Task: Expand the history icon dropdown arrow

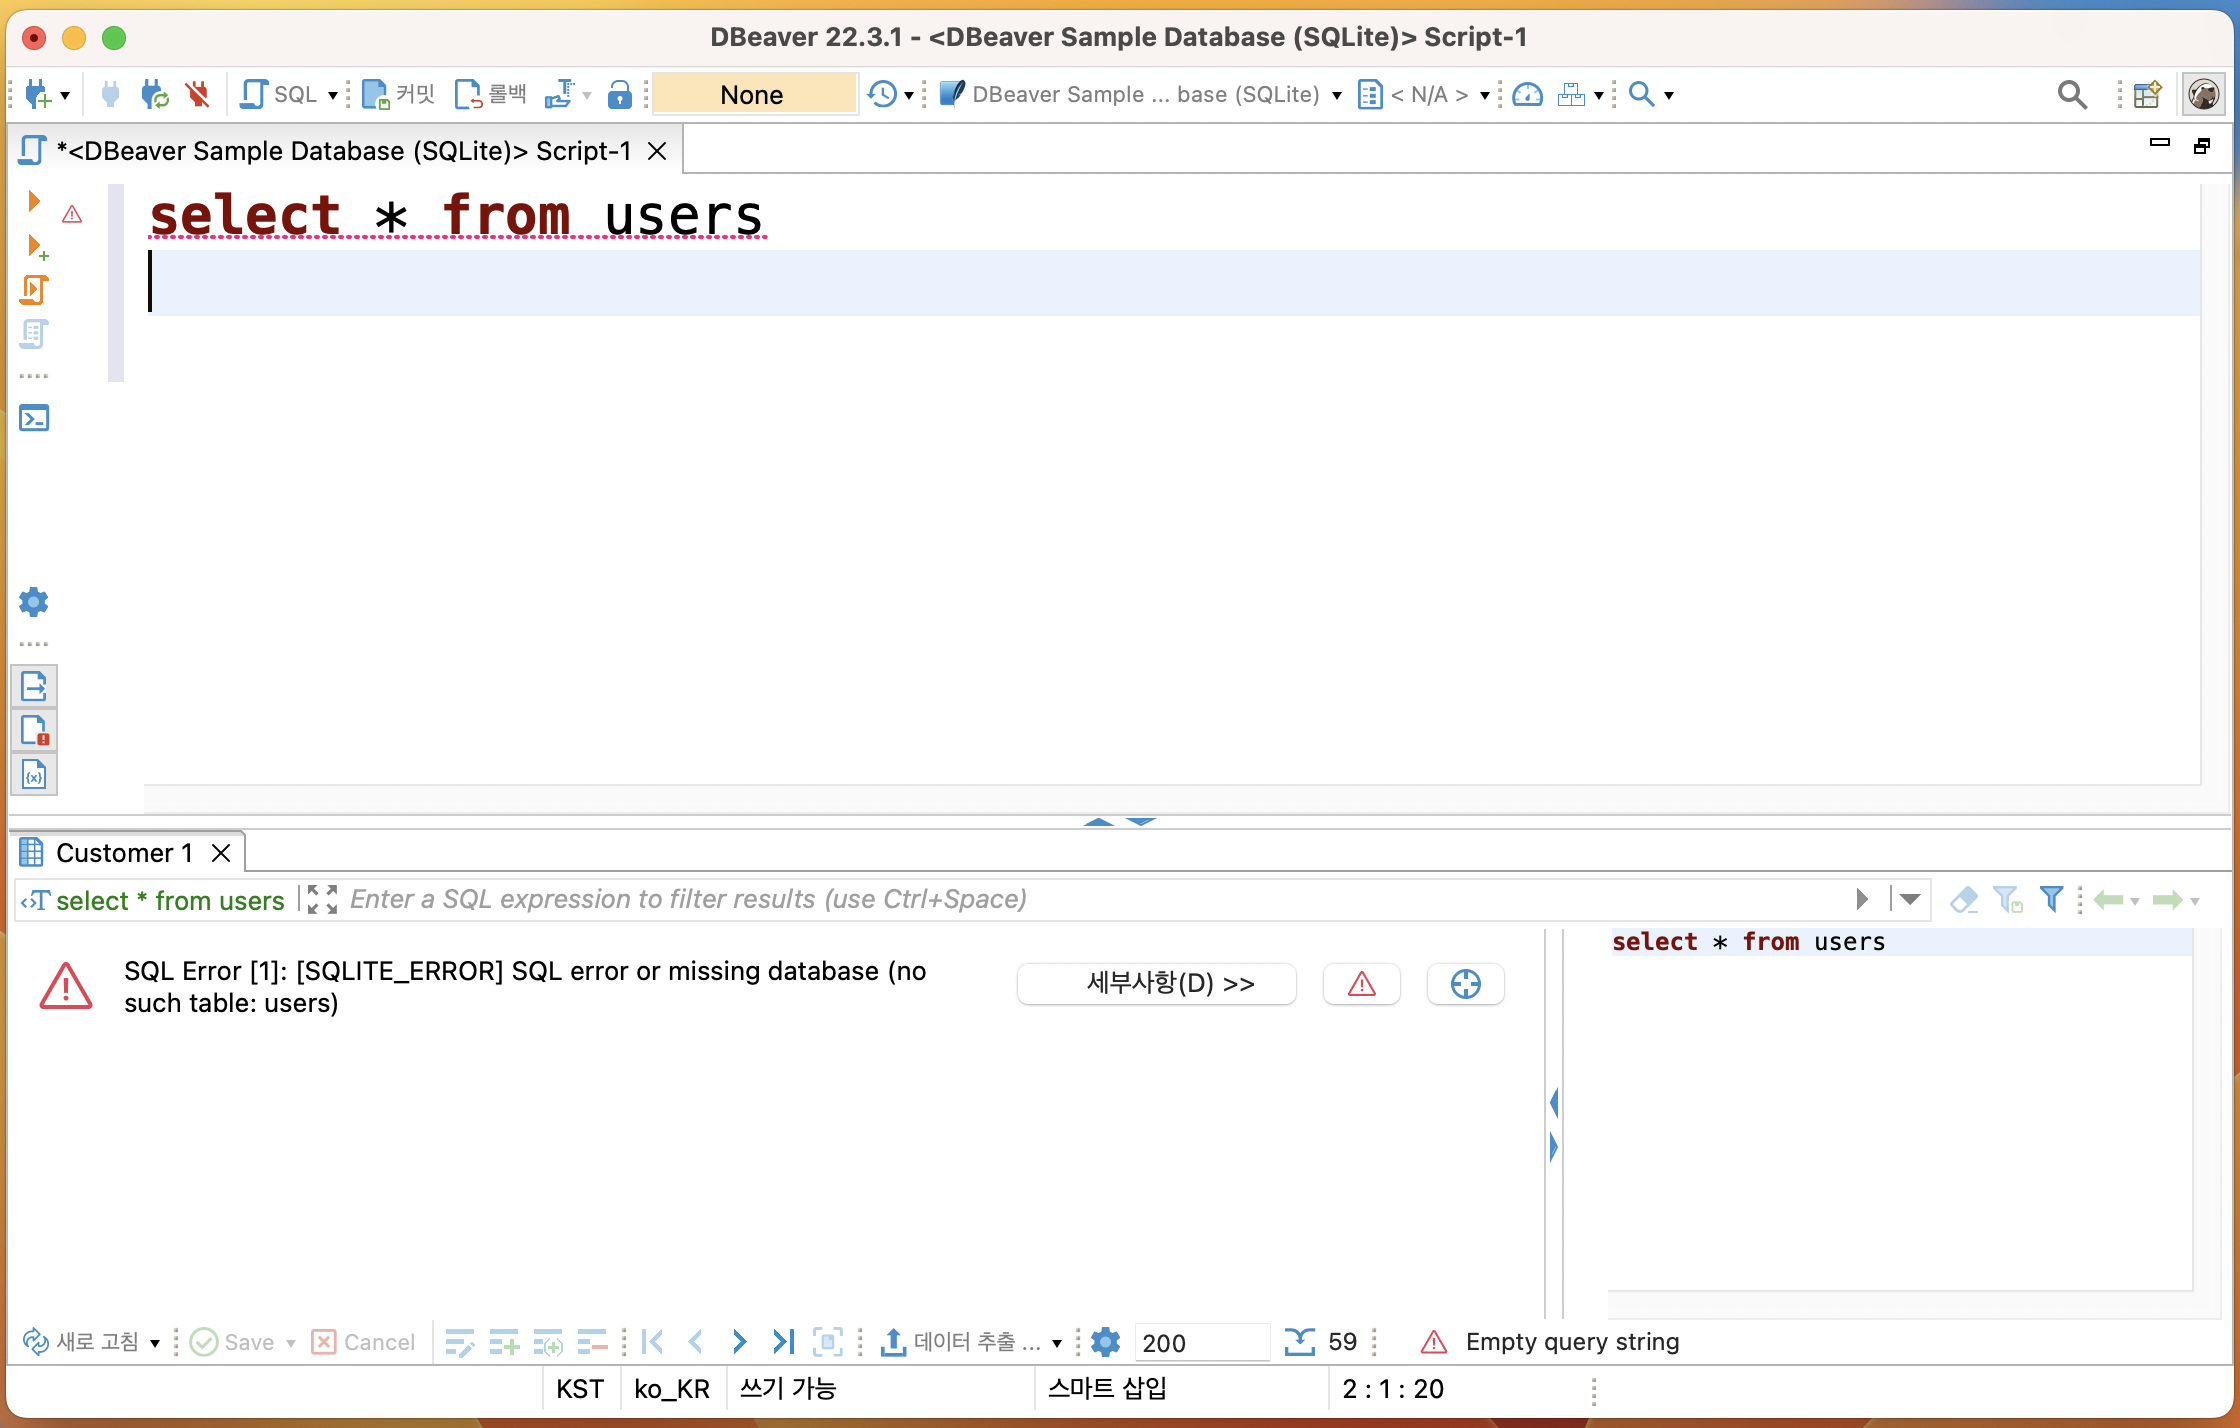Action: (x=909, y=95)
